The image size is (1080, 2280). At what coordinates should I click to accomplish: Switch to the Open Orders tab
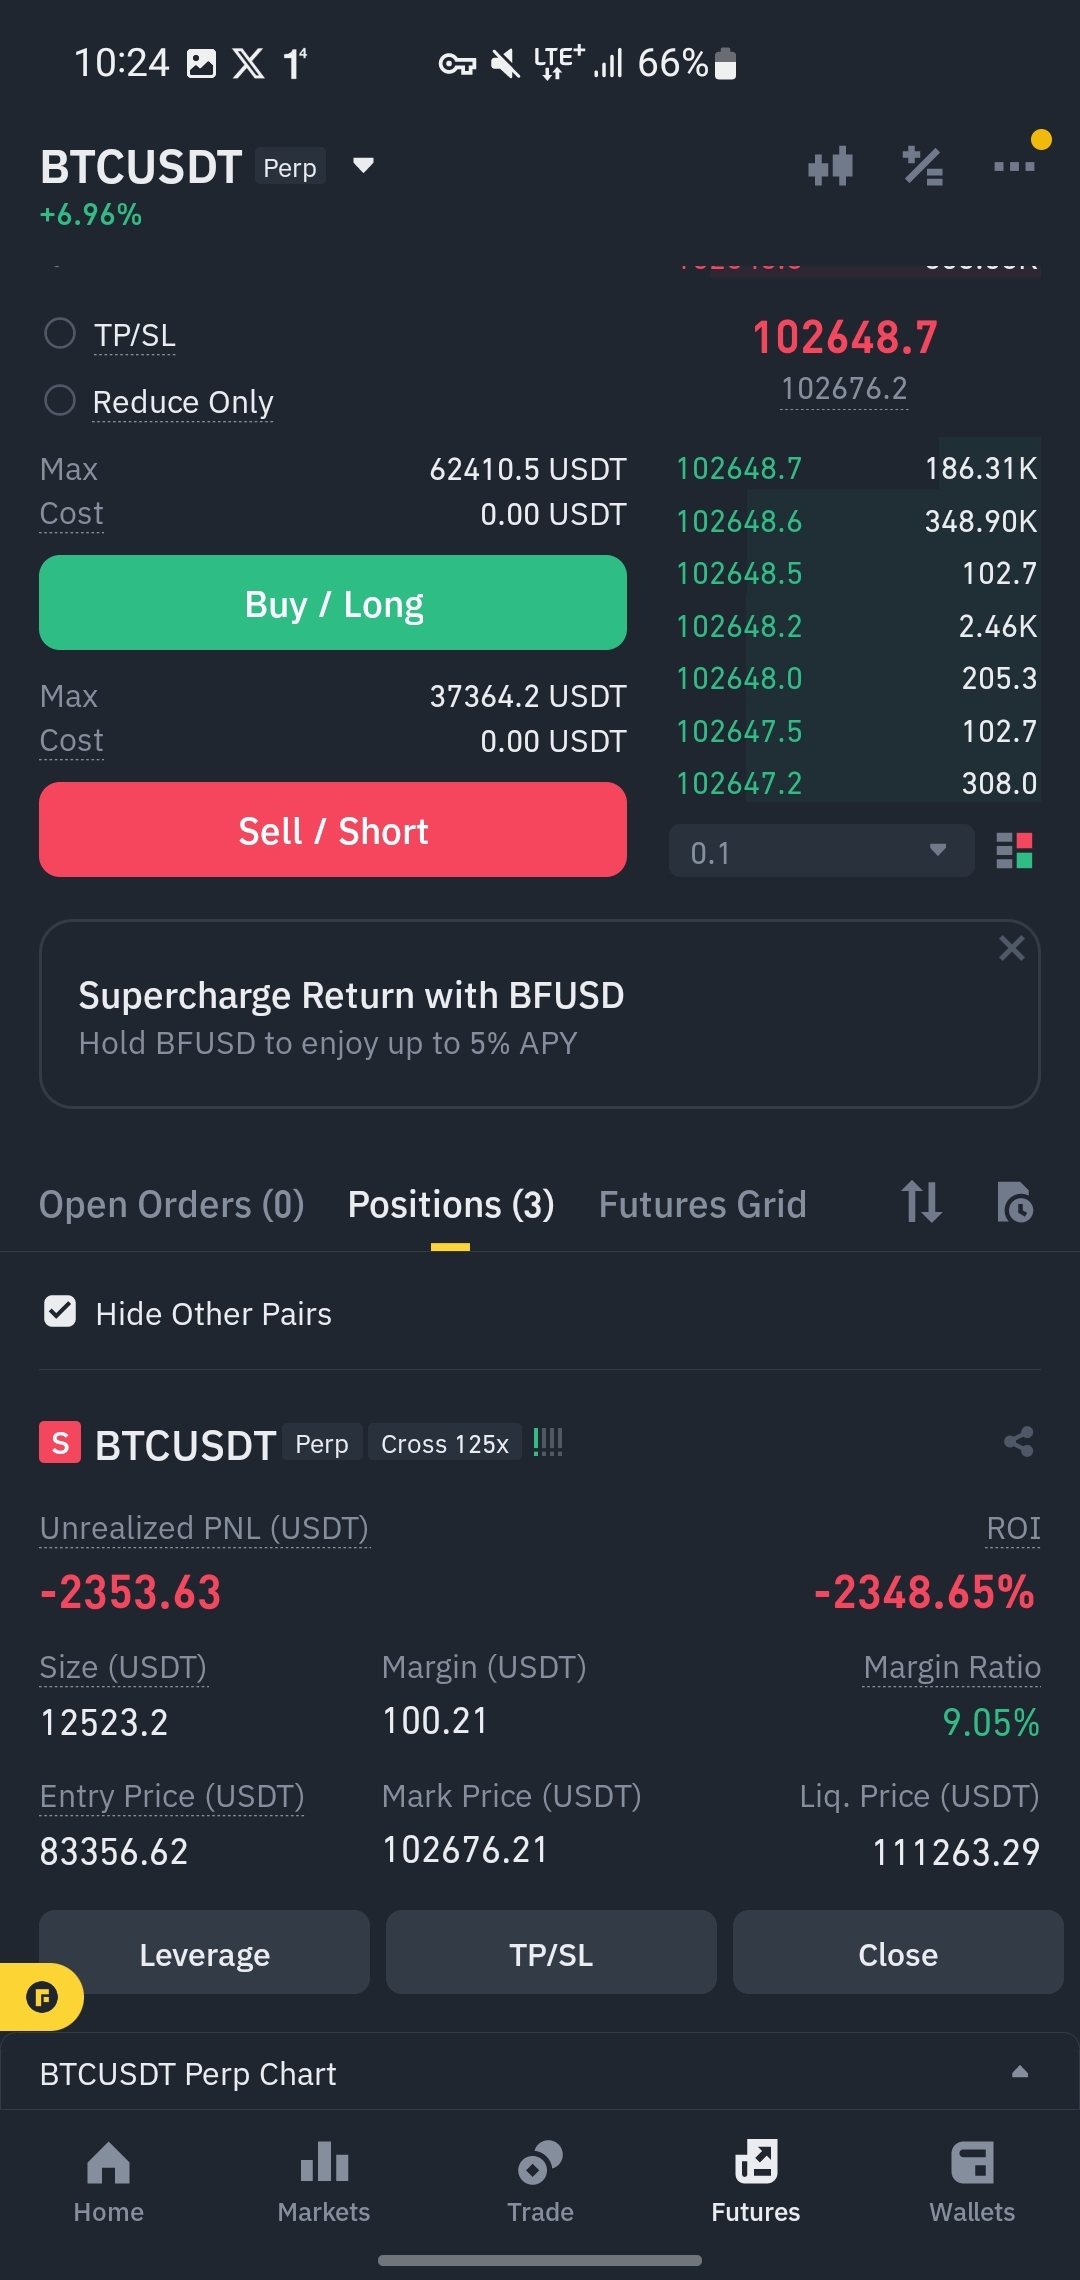pyautogui.click(x=171, y=1204)
